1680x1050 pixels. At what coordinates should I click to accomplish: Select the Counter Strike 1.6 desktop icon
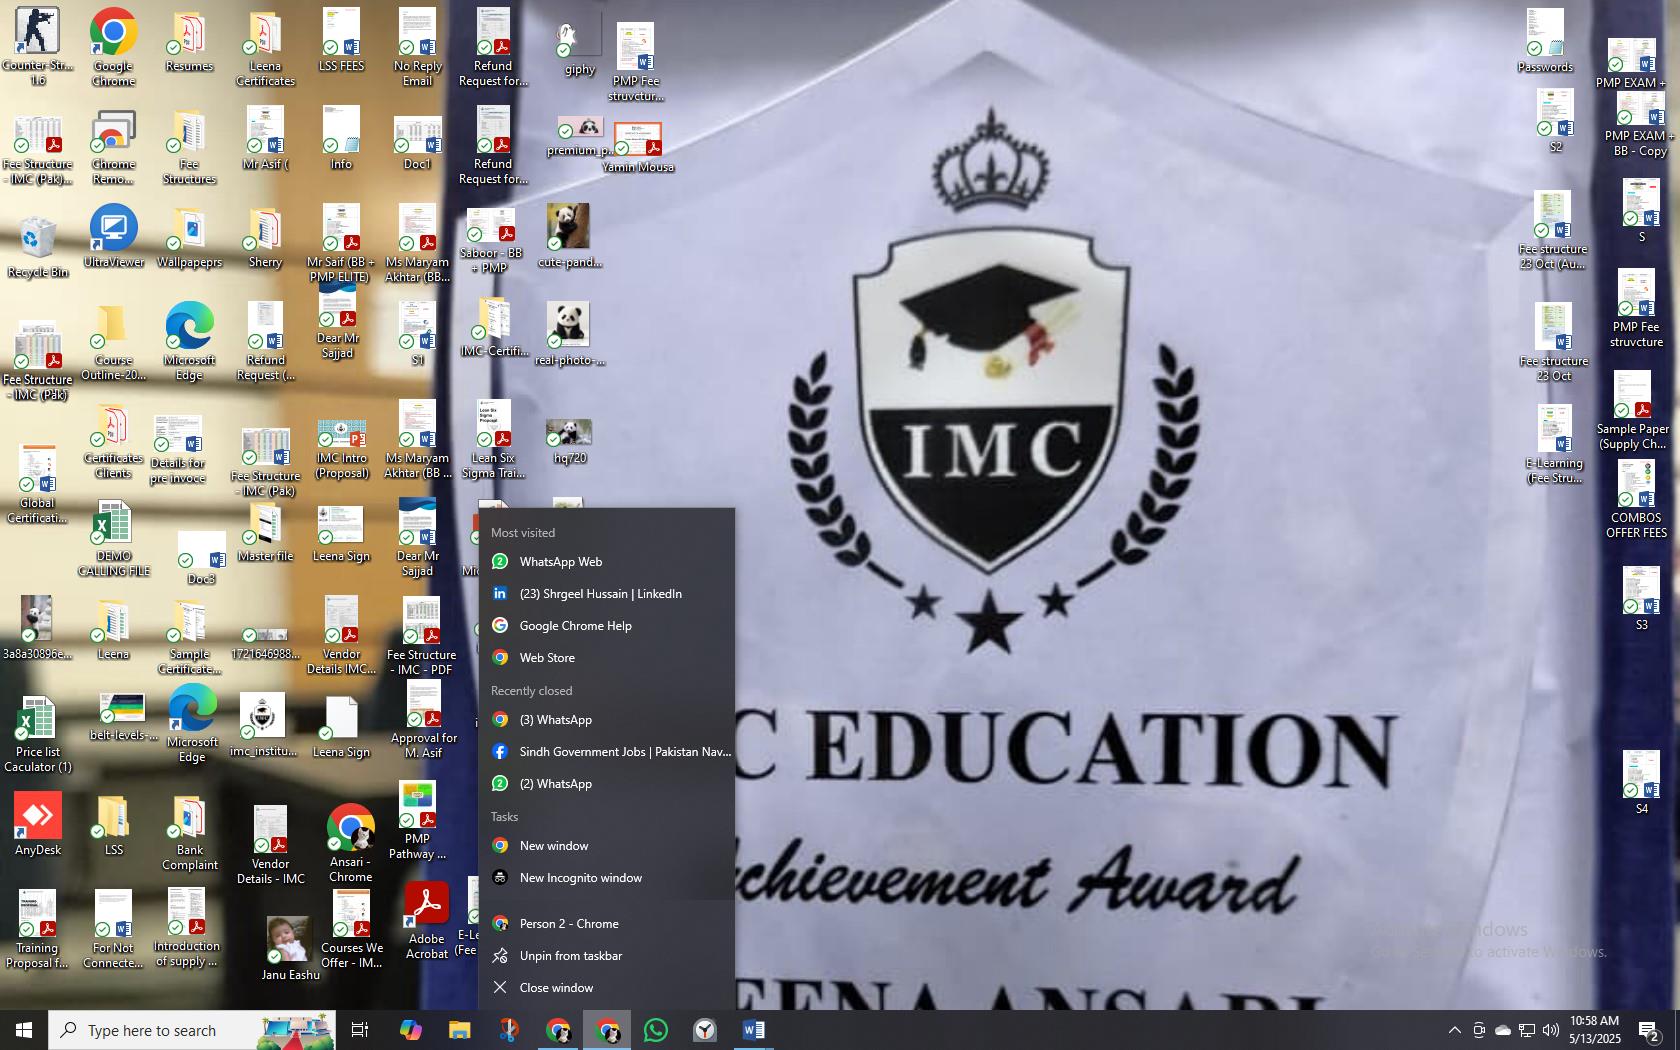click(x=37, y=45)
